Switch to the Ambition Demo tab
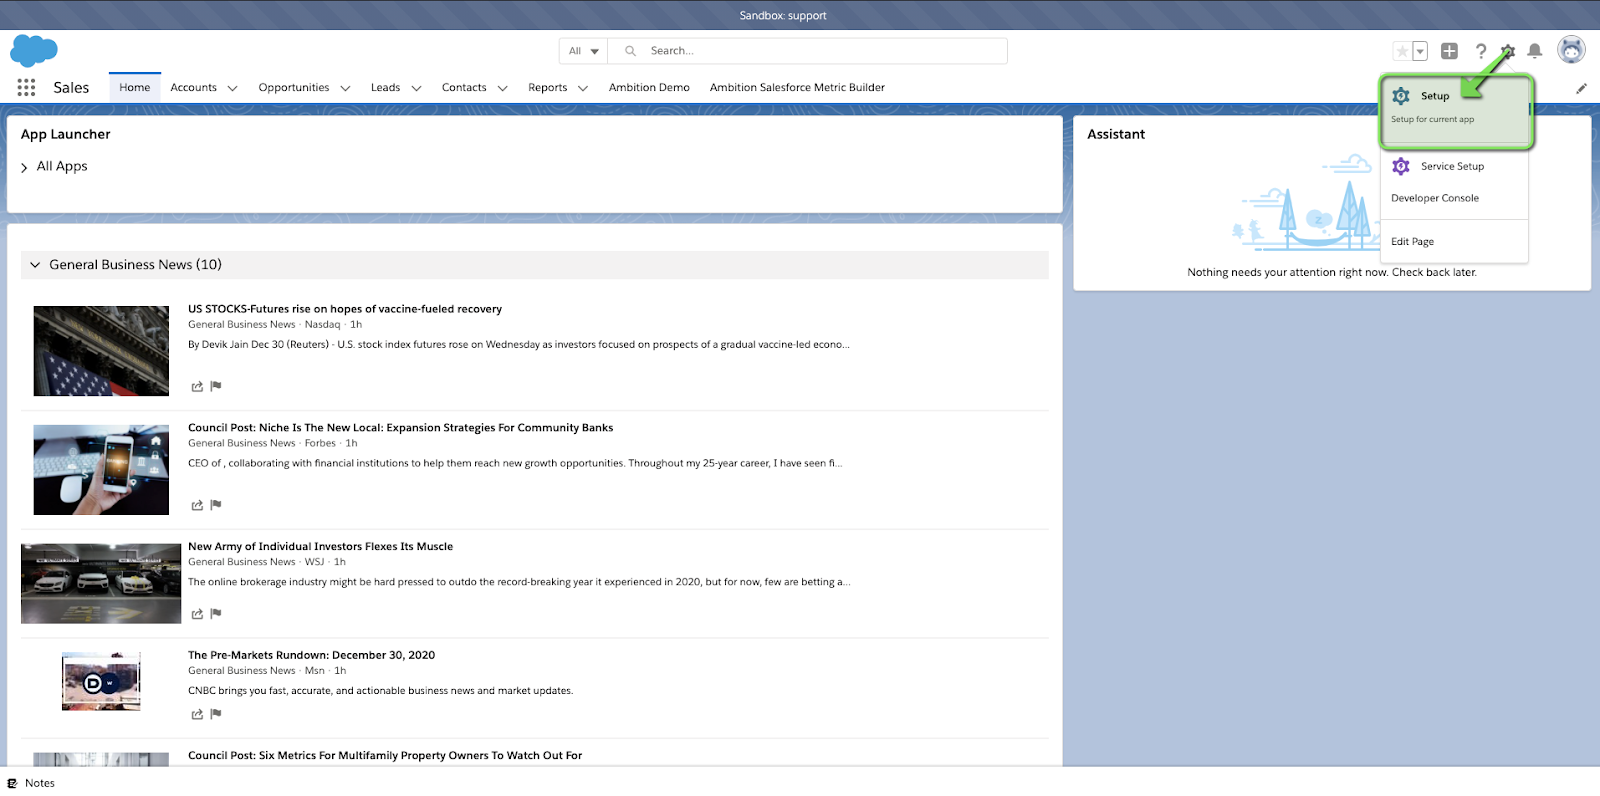 click(649, 88)
